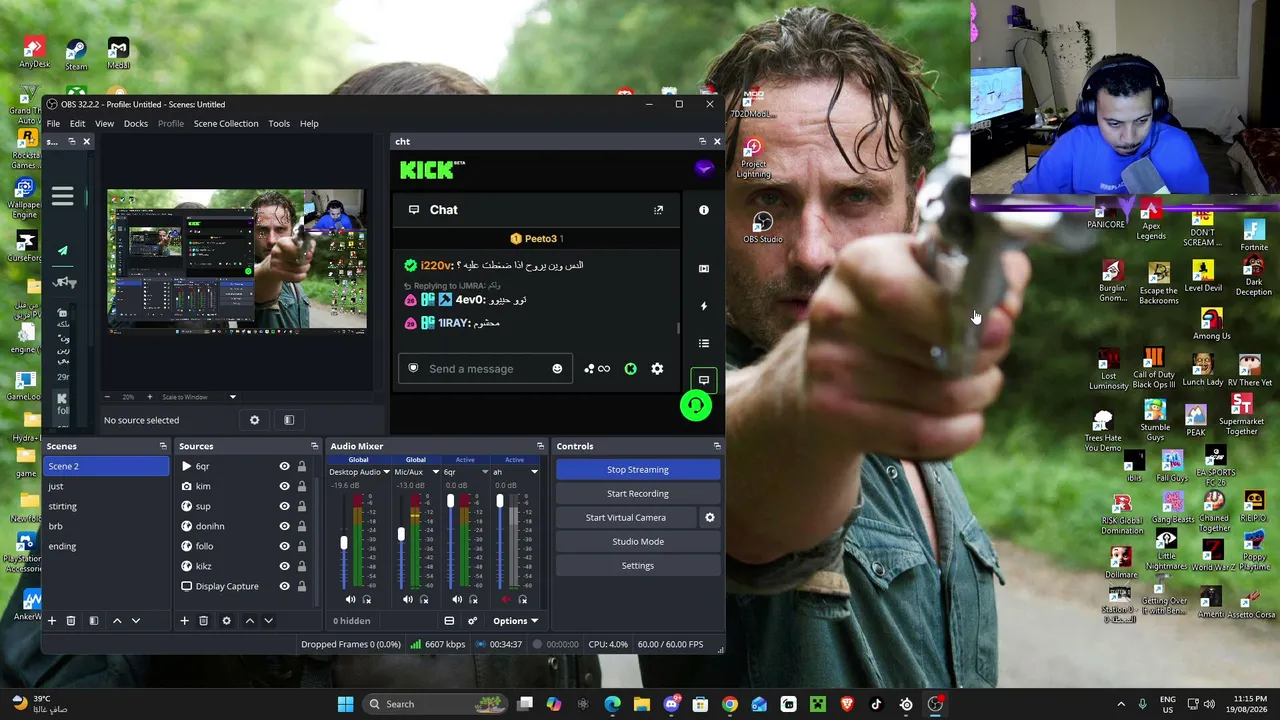Switch the audio mixer layout icon

[x=449, y=621]
